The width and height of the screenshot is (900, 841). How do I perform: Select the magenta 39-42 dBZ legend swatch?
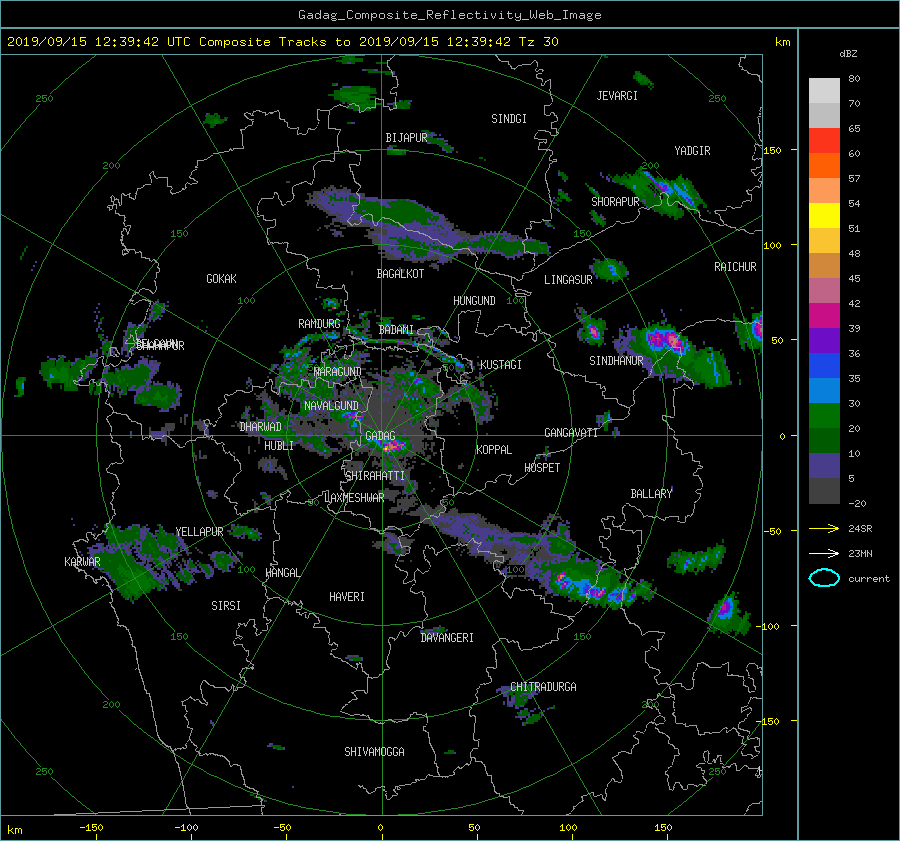pos(824,316)
